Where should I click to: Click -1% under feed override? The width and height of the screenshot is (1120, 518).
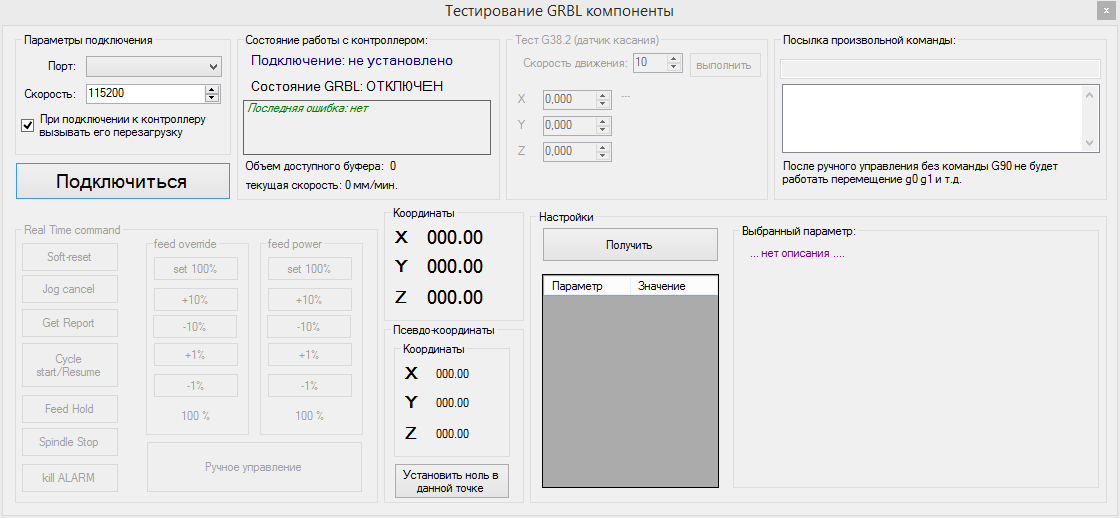tap(196, 385)
